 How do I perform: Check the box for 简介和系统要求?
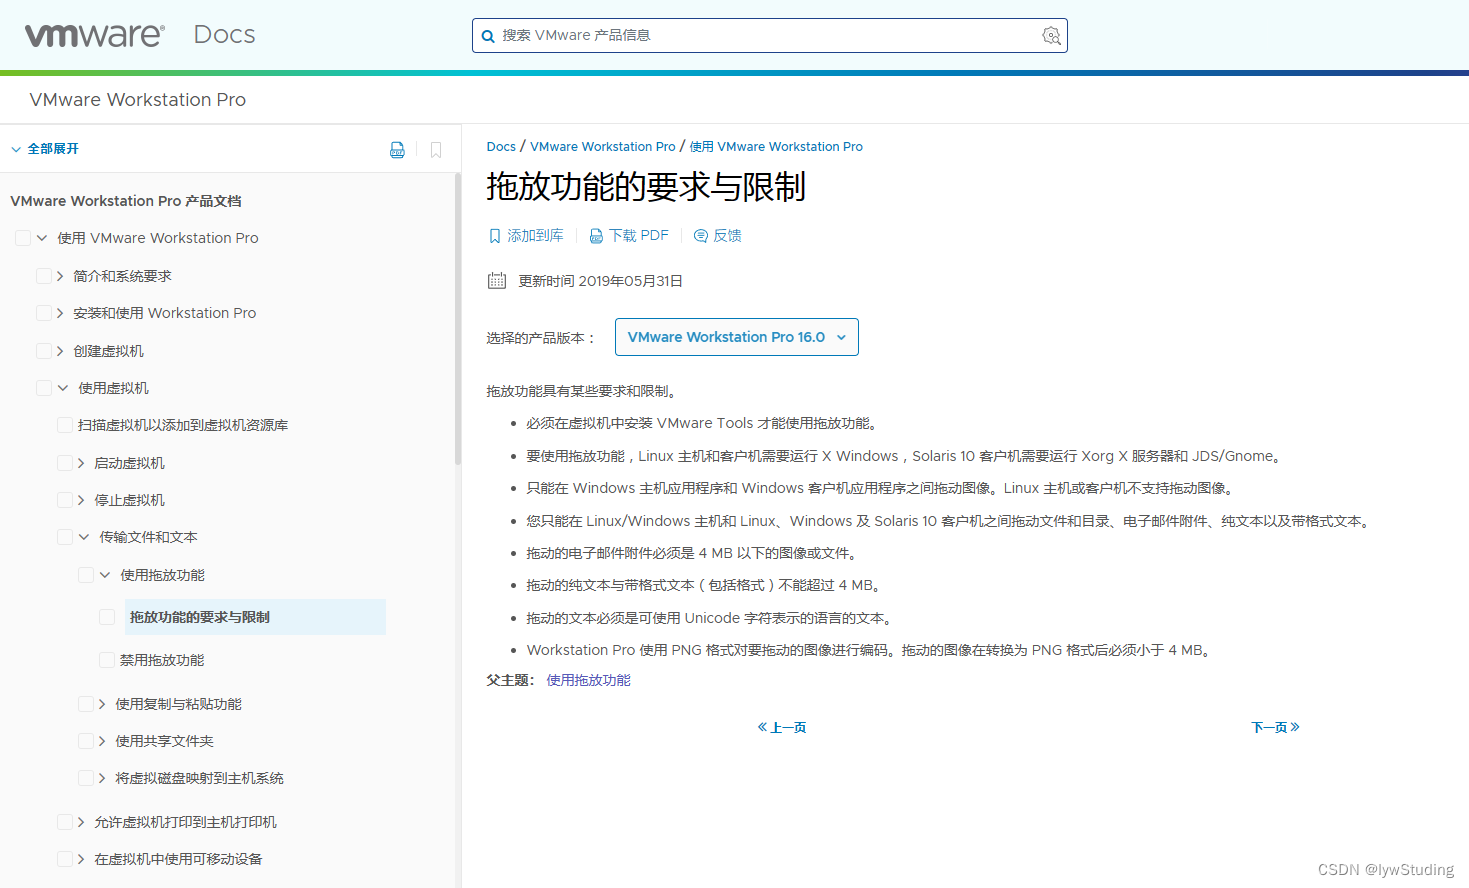tap(44, 276)
